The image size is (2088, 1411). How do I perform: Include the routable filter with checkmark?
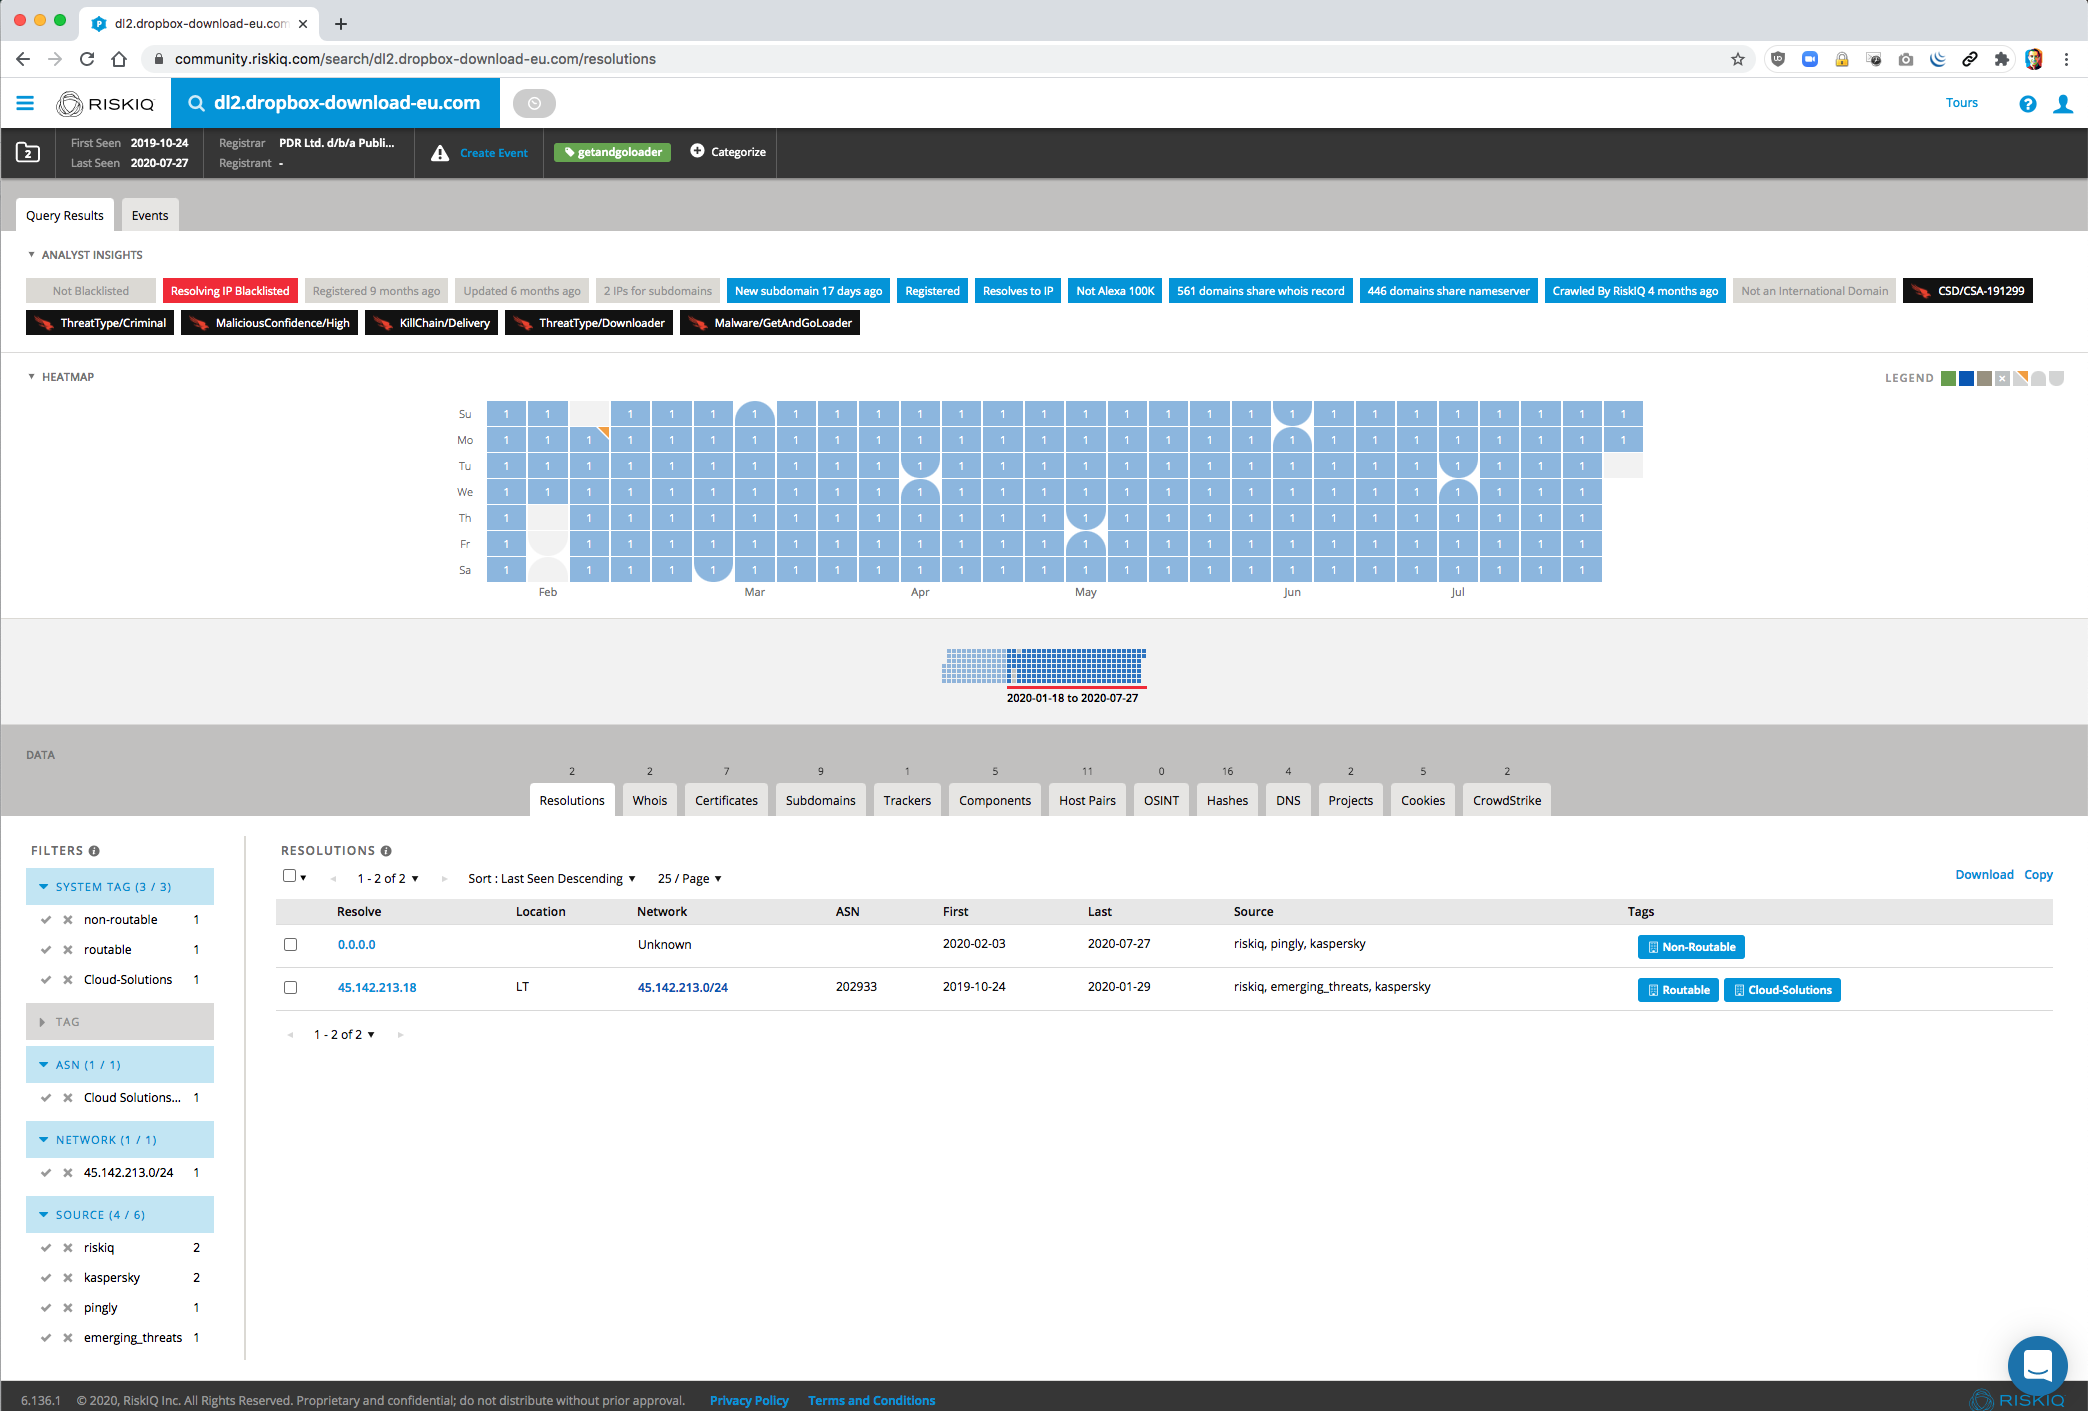[46, 950]
